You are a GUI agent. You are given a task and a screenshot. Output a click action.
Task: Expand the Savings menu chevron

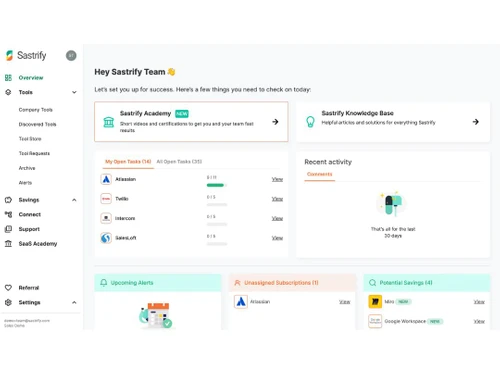click(x=74, y=200)
